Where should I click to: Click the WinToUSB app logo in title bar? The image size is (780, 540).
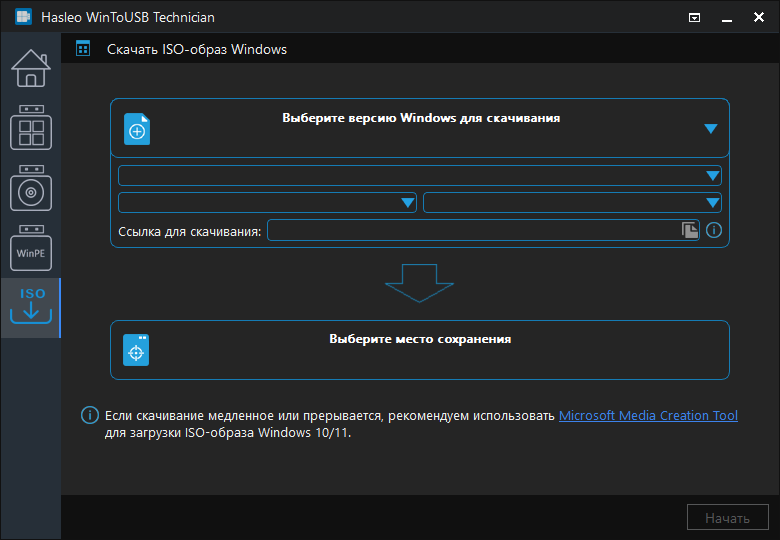click(x=23, y=16)
